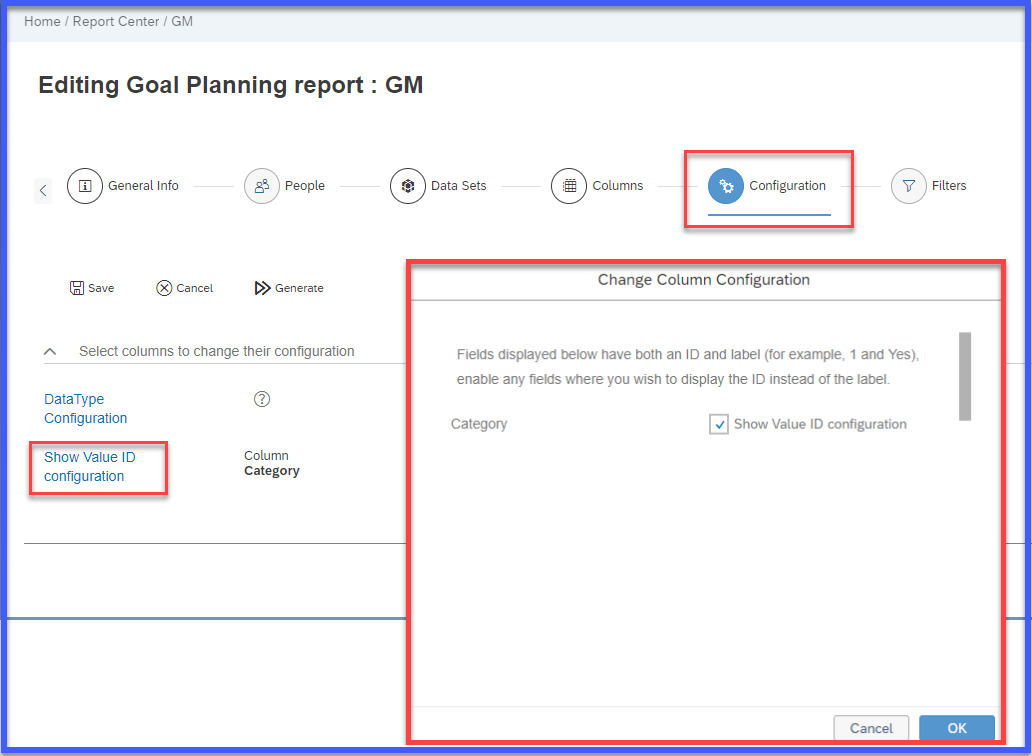Click the Filters funnel step icon

pos(909,186)
